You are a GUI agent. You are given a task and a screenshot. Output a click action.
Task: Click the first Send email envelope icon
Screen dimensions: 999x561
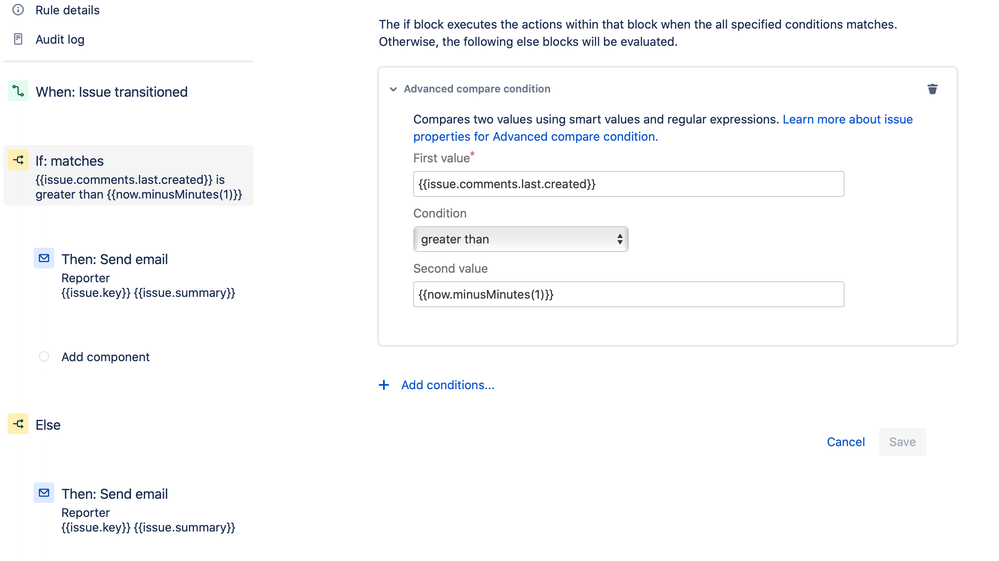coord(44,258)
